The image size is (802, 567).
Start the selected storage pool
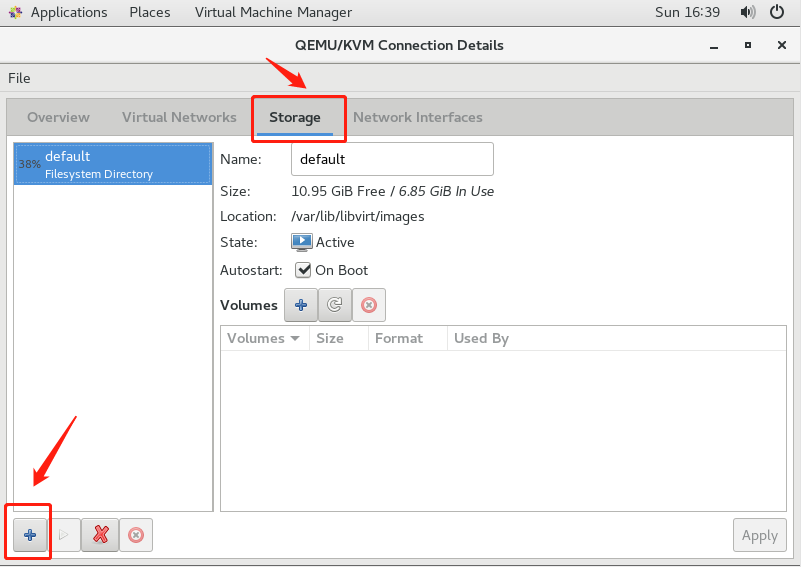tap(64, 535)
